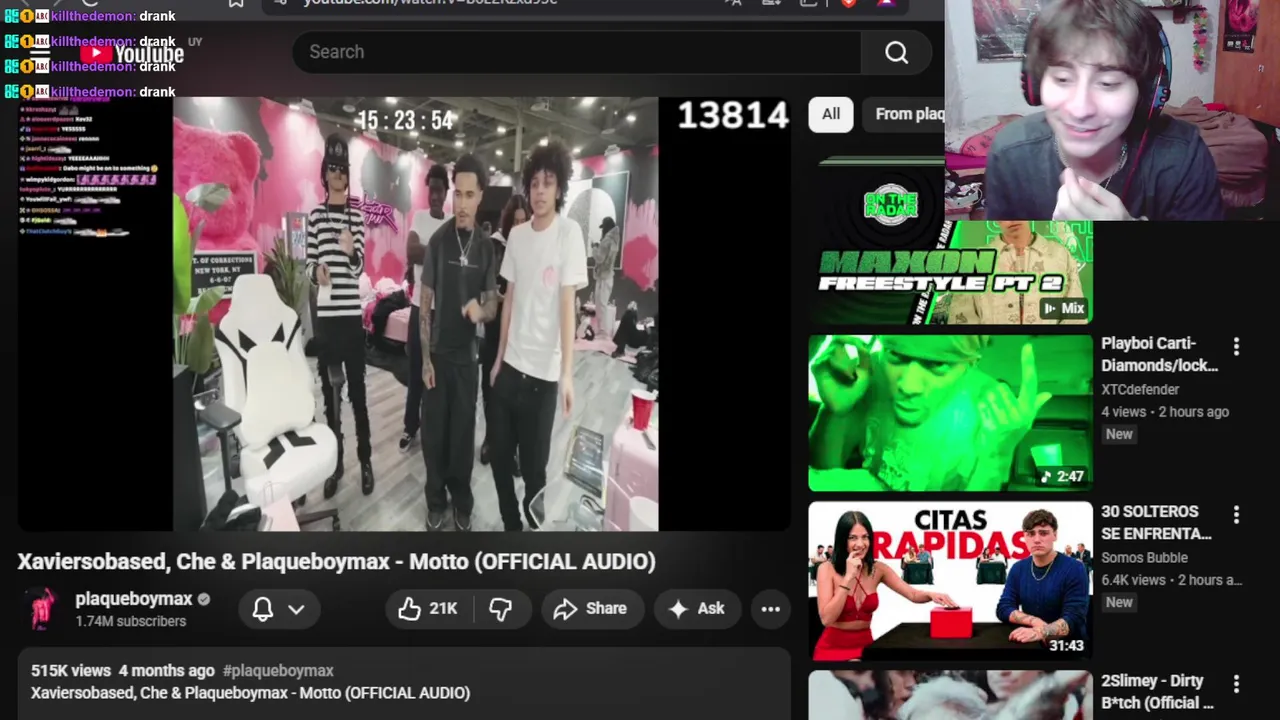Click the #plaqueboymax hashtag

[278, 670]
